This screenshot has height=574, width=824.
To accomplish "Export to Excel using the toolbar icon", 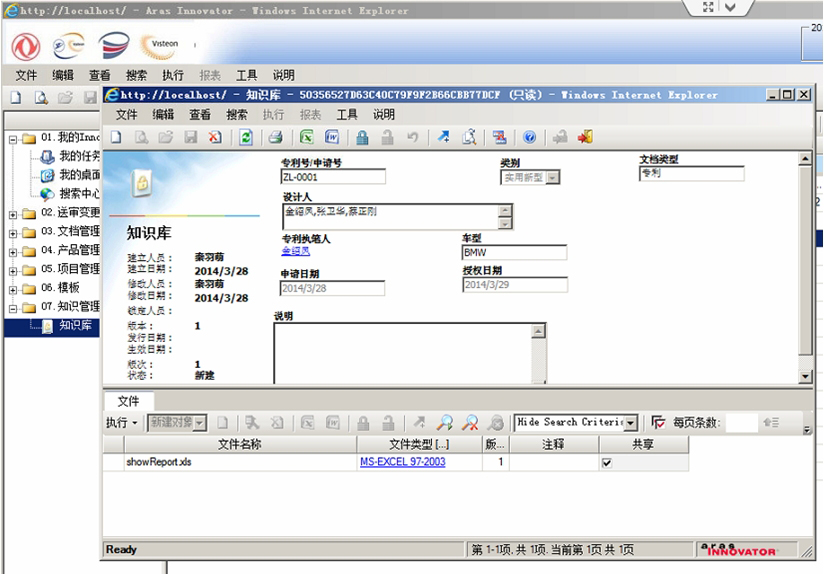I will [x=306, y=138].
